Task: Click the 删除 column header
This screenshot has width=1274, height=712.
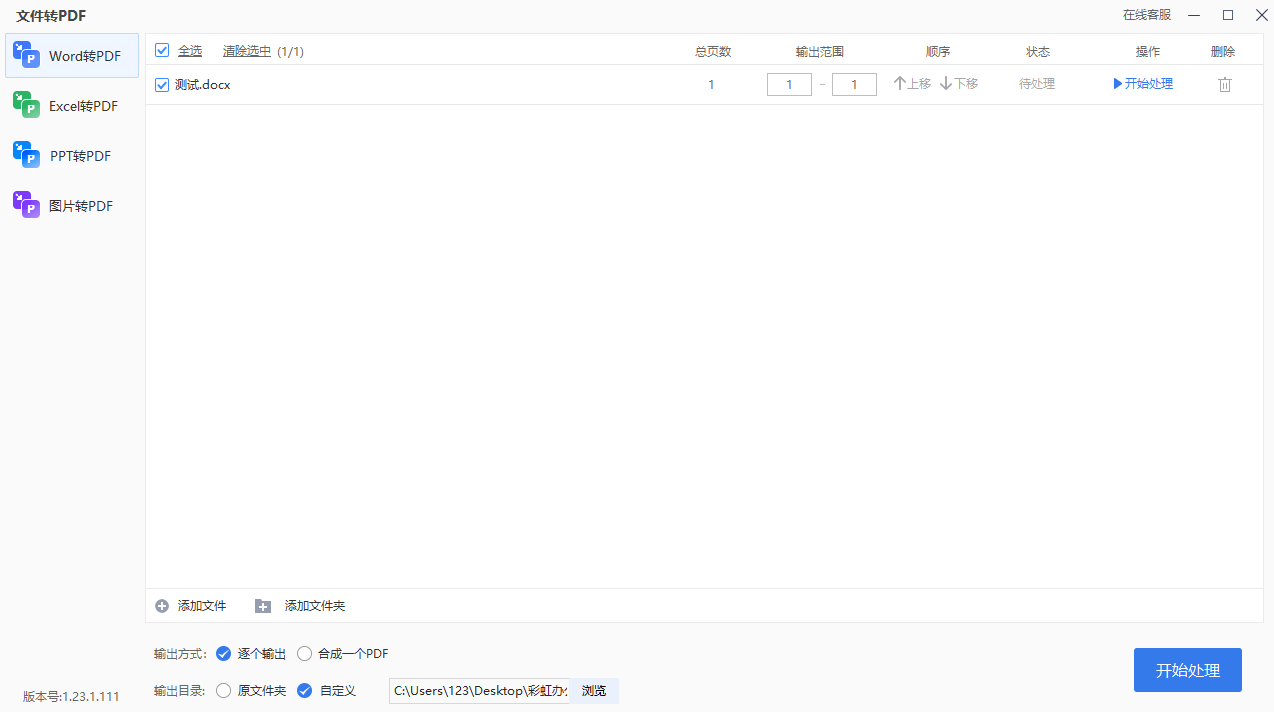Action: coord(1223,52)
